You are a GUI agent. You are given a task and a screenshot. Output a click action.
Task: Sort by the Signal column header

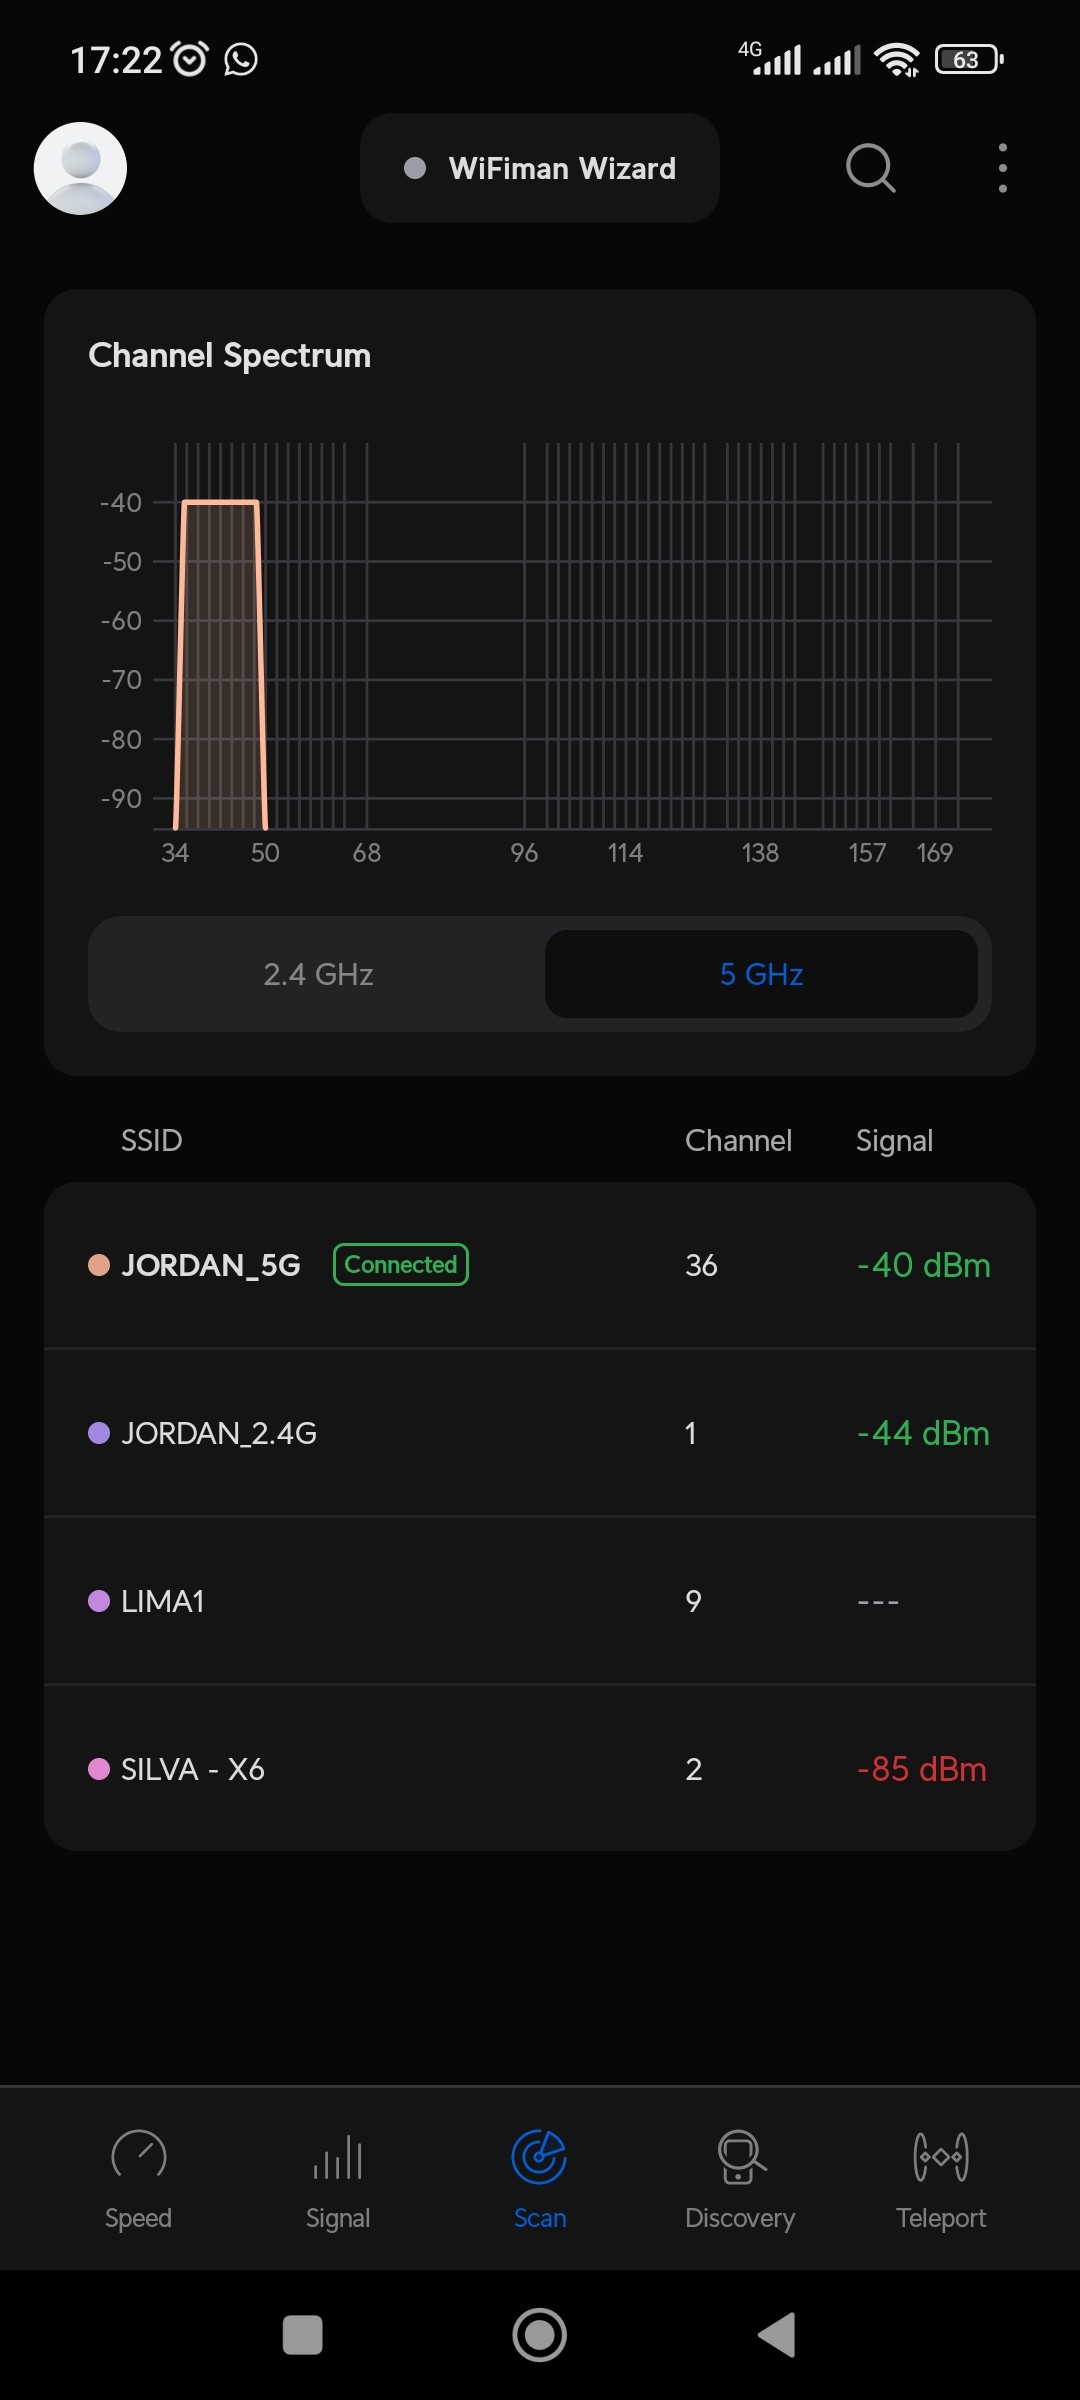pyautogui.click(x=894, y=1141)
